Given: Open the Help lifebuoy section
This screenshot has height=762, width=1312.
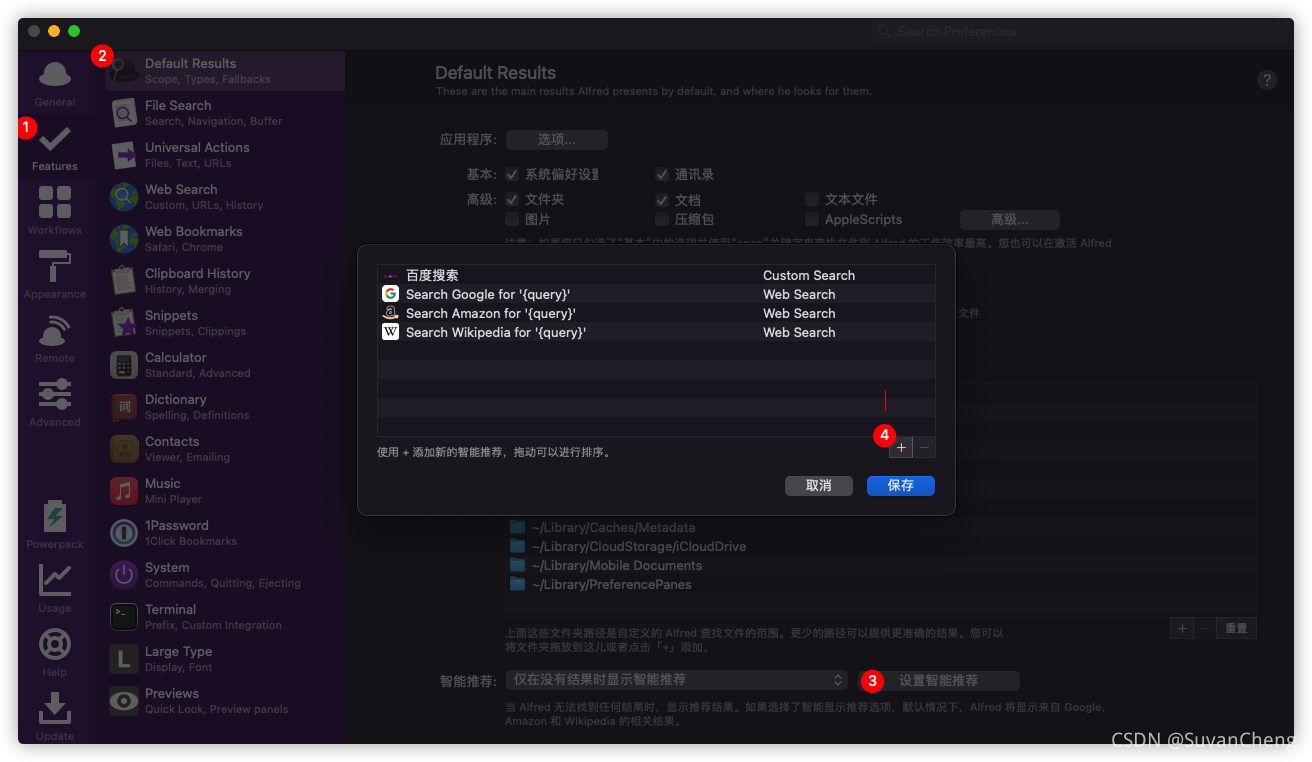Looking at the screenshot, I should click(55, 652).
